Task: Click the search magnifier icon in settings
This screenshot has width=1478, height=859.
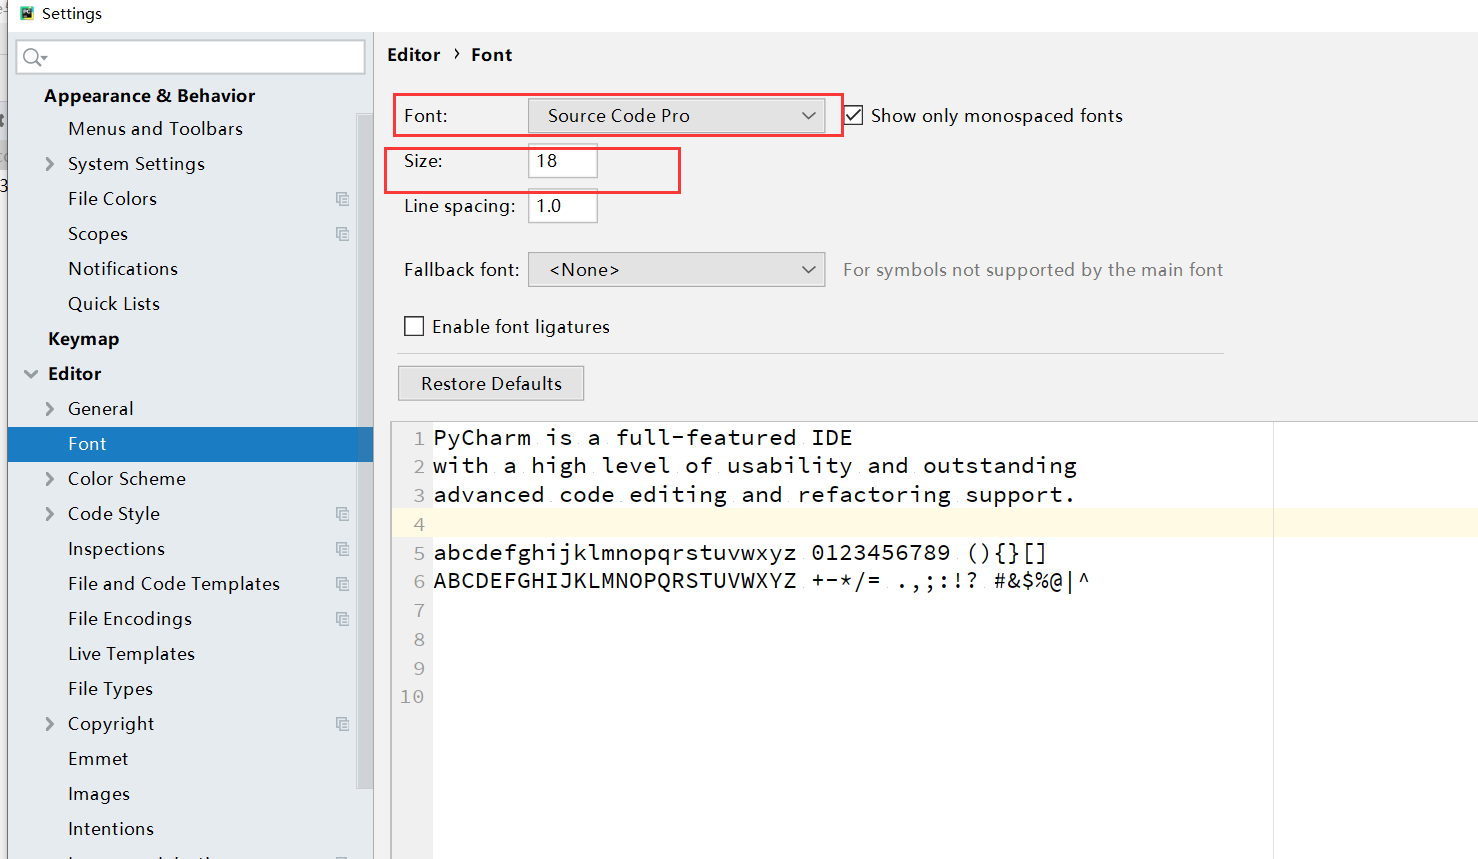Action: (x=33, y=57)
